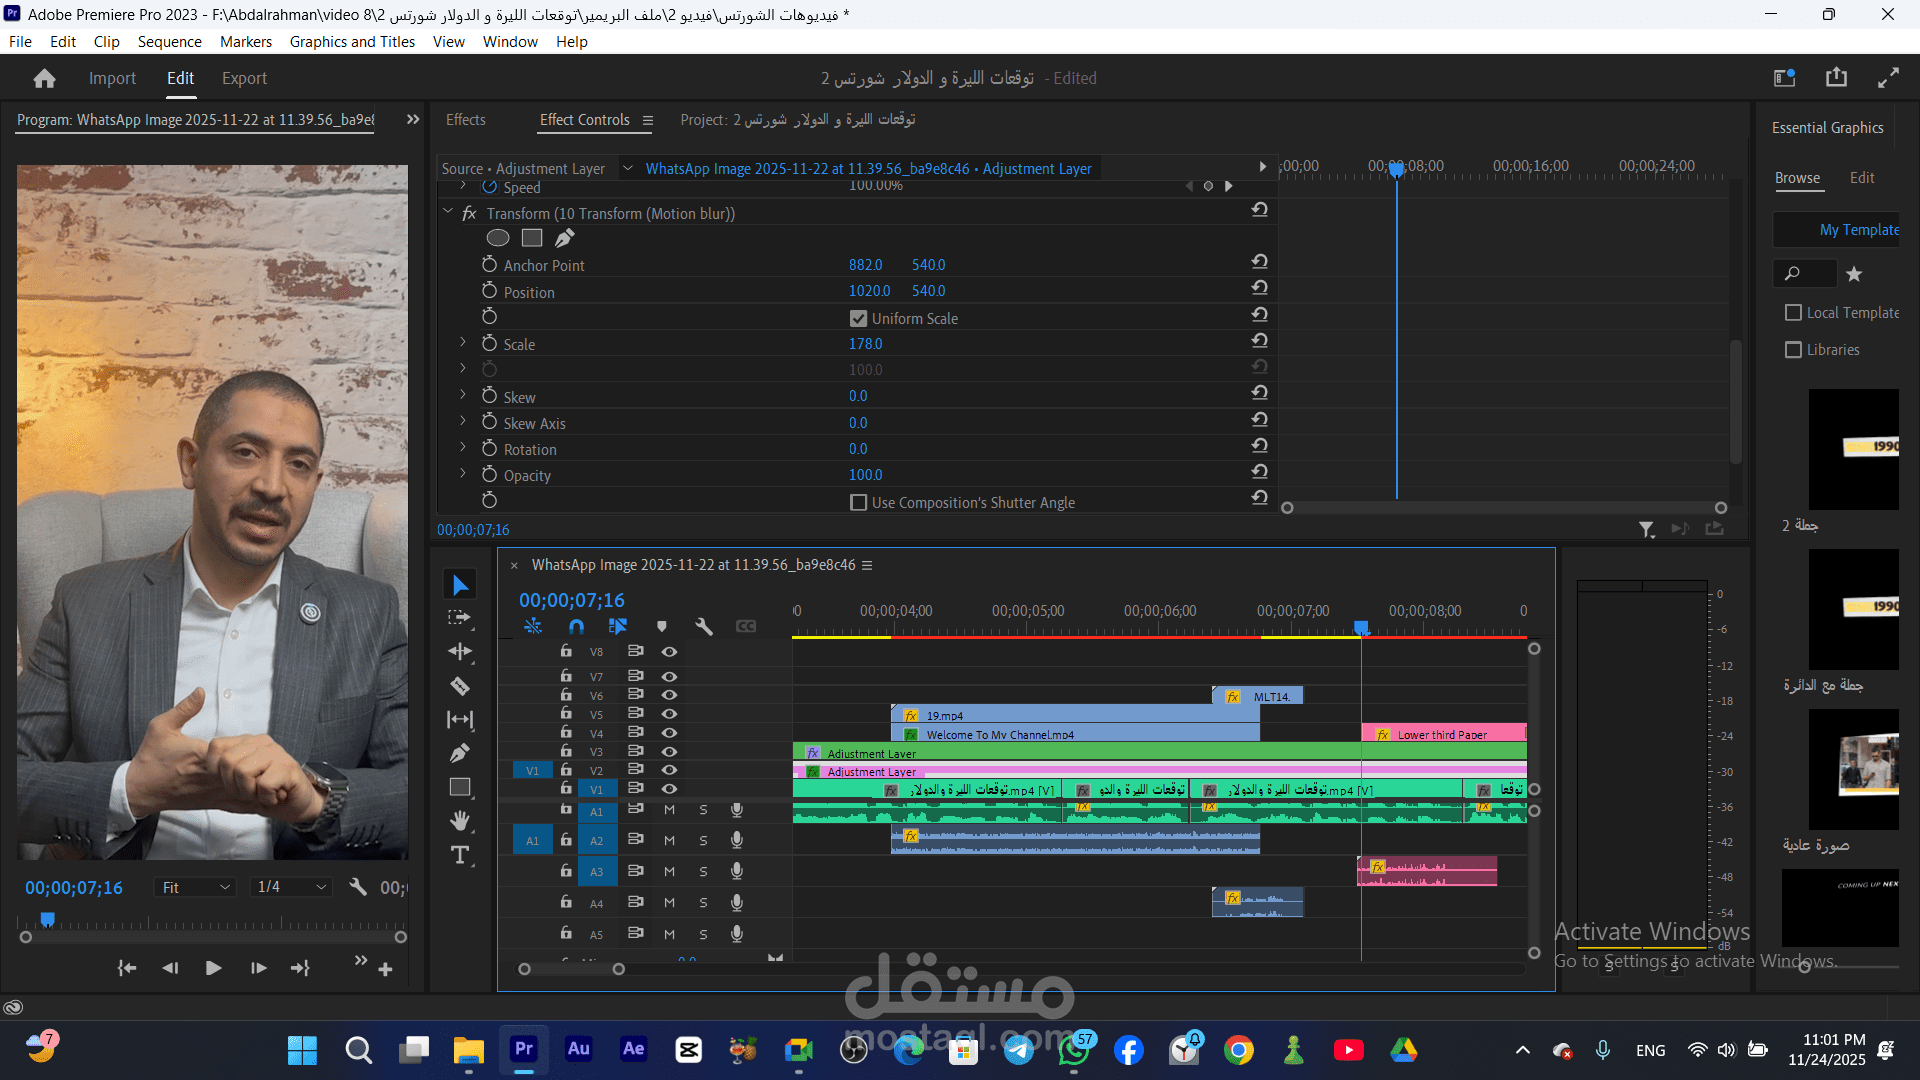This screenshot has height=1080, width=1920.
Task: Open the 1/4 playback resolution dropdown
Action: (292, 887)
